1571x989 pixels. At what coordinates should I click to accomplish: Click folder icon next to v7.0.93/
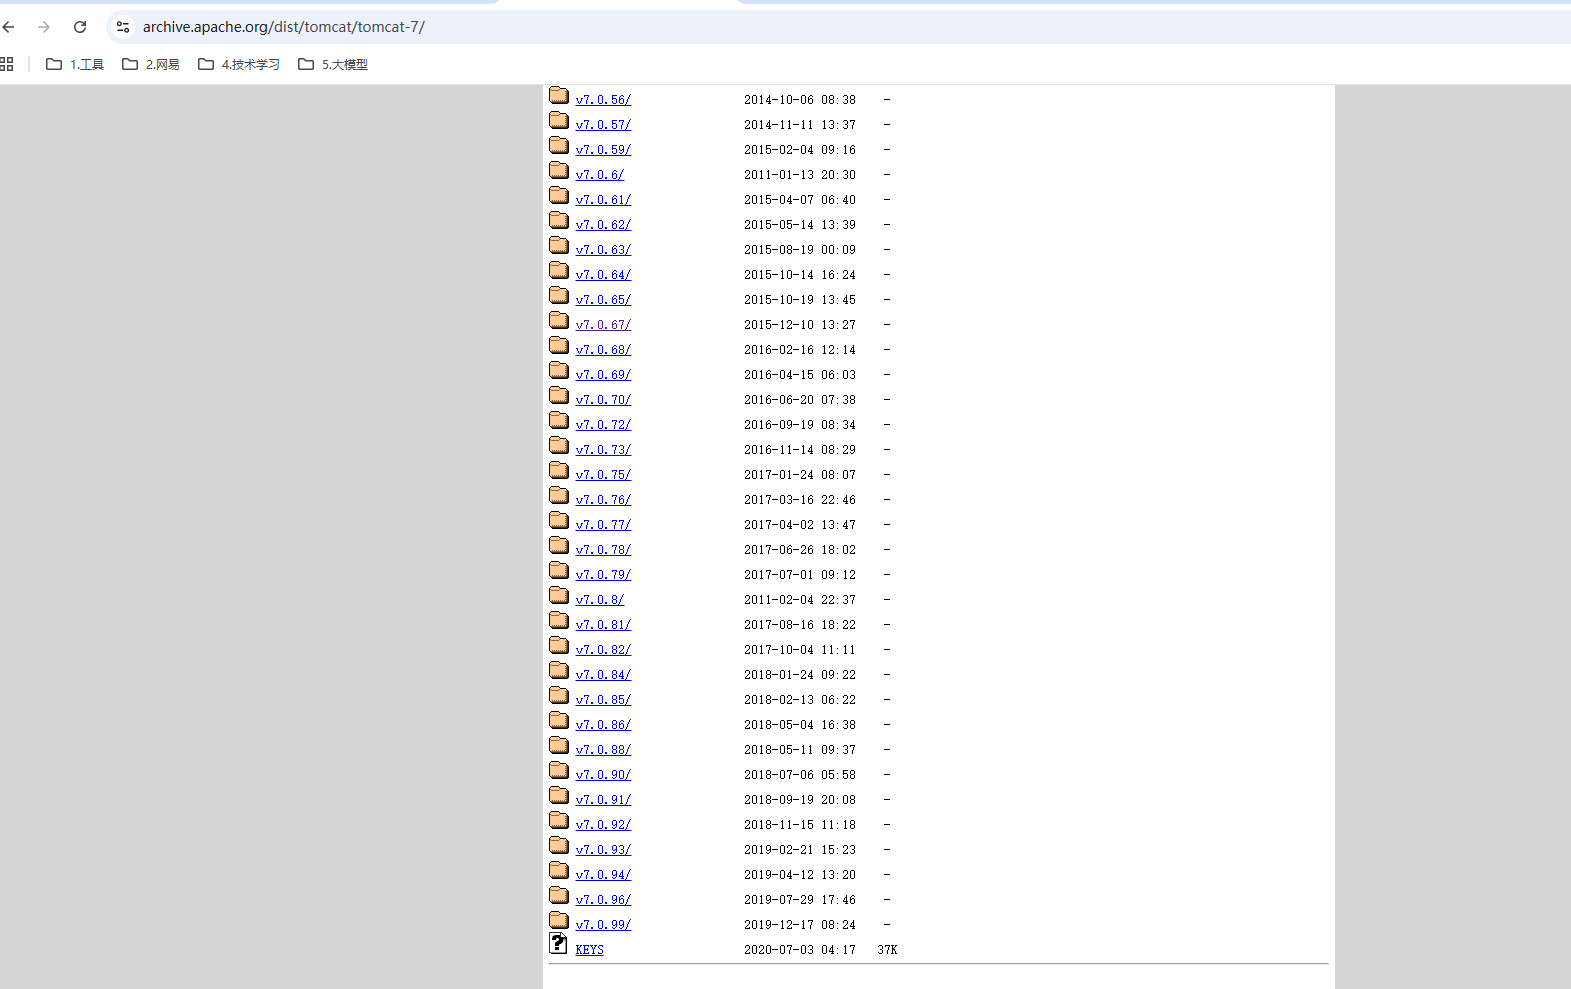pyautogui.click(x=559, y=846)
